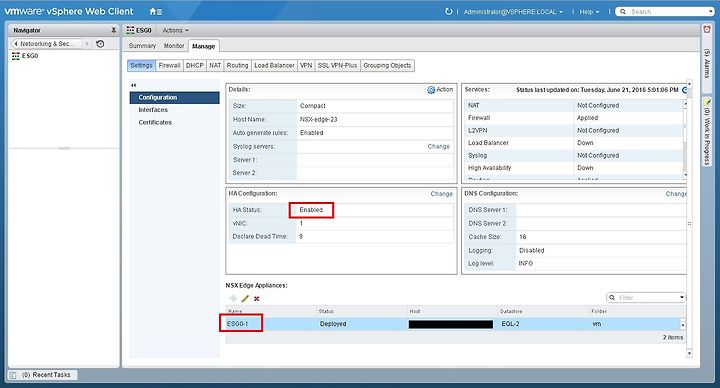The width and height of the screenshot is (720, 388).
Task: Select Certificates in settings menu
Action: coord(155,122)
